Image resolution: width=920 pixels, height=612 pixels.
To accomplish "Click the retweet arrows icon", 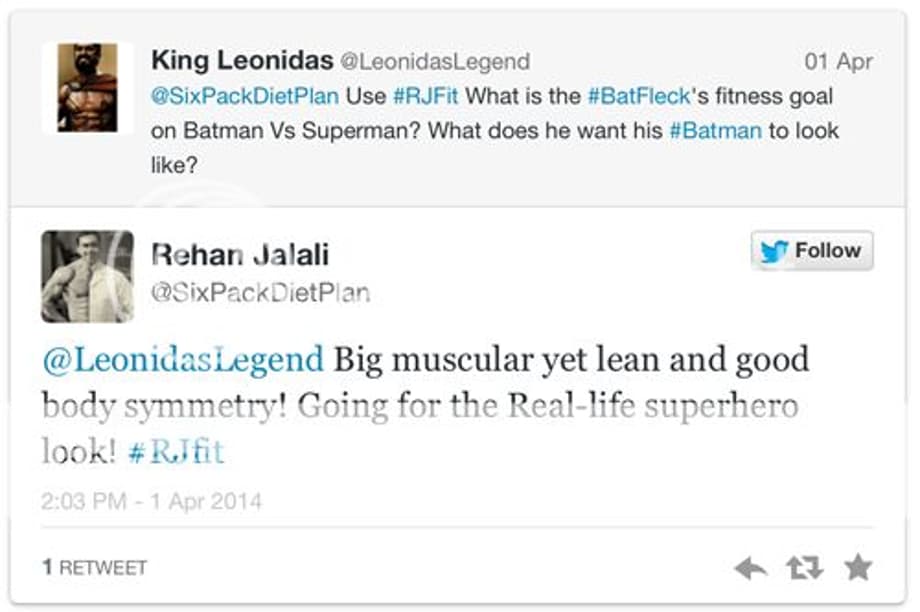I will tap(803, 569).
